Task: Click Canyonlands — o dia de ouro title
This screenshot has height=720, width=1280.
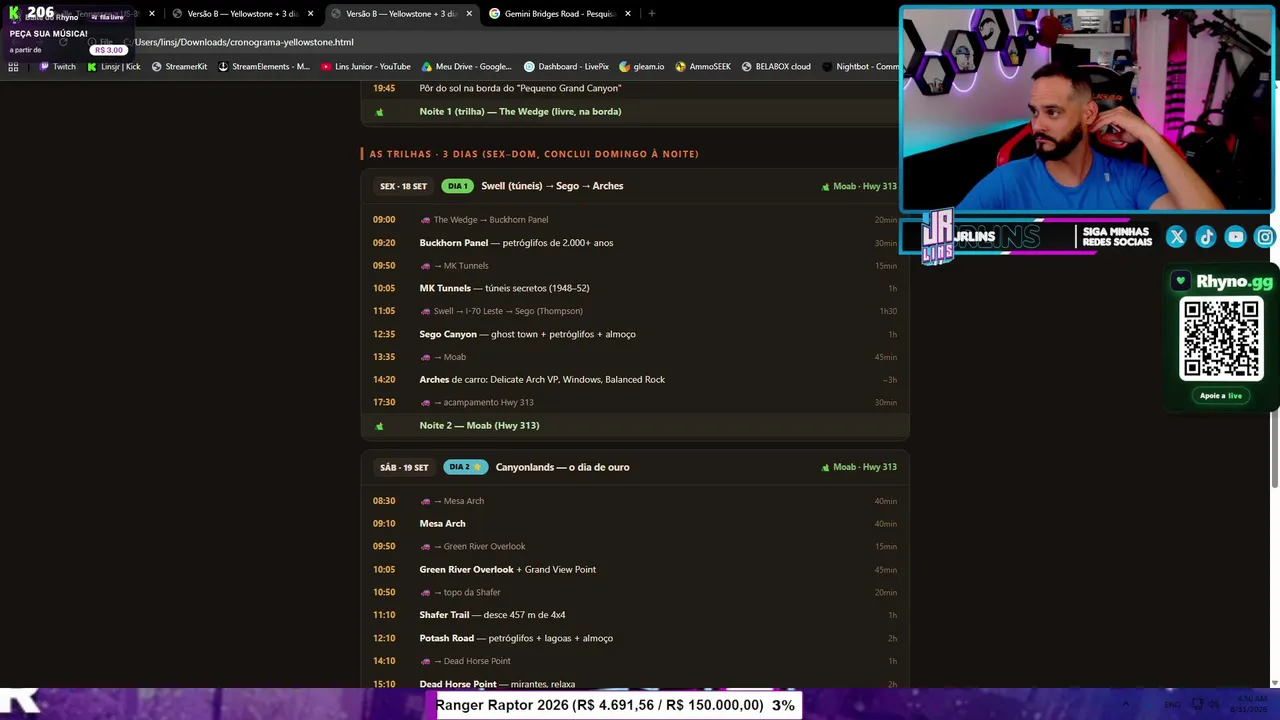Action: click(562, 467)
